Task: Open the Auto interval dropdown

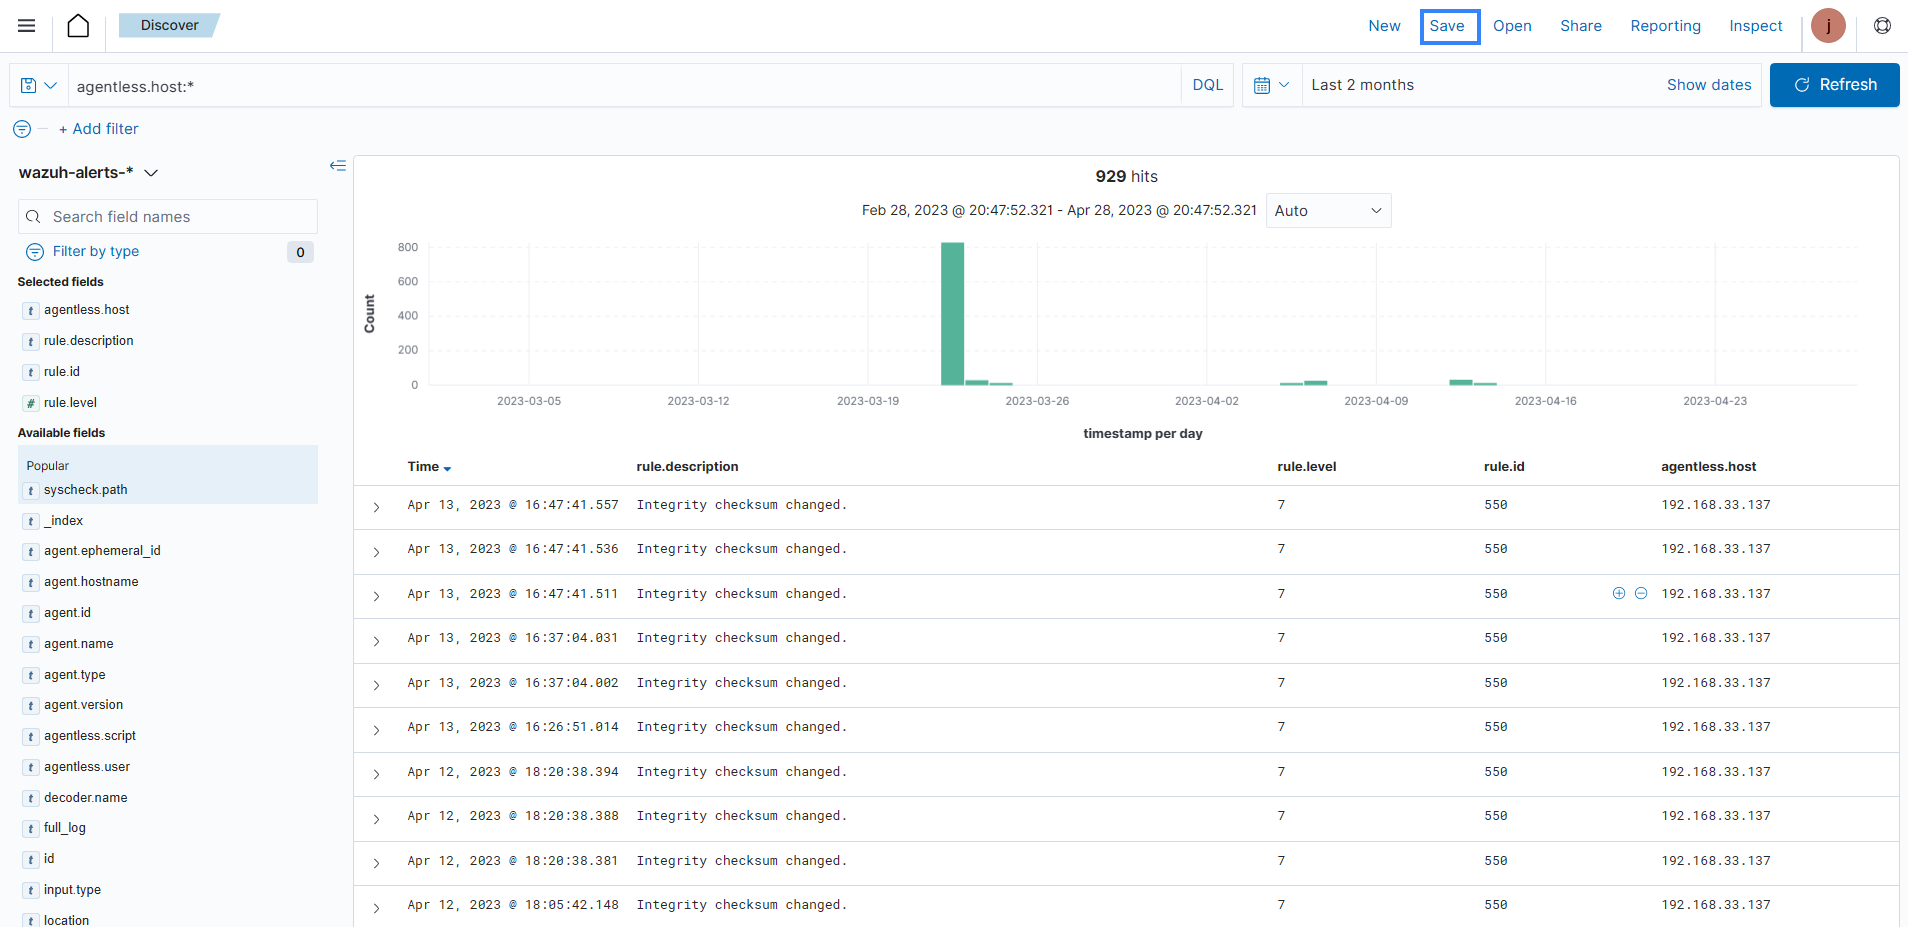Action: pos(1328,211)
